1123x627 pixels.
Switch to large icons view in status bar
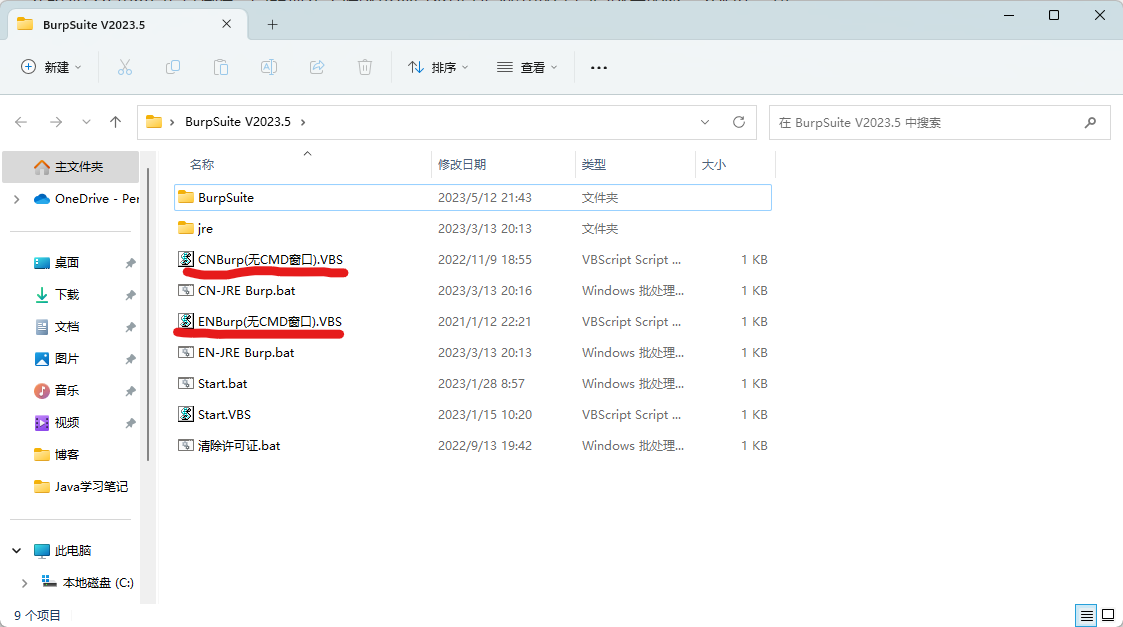[1108, 615]
